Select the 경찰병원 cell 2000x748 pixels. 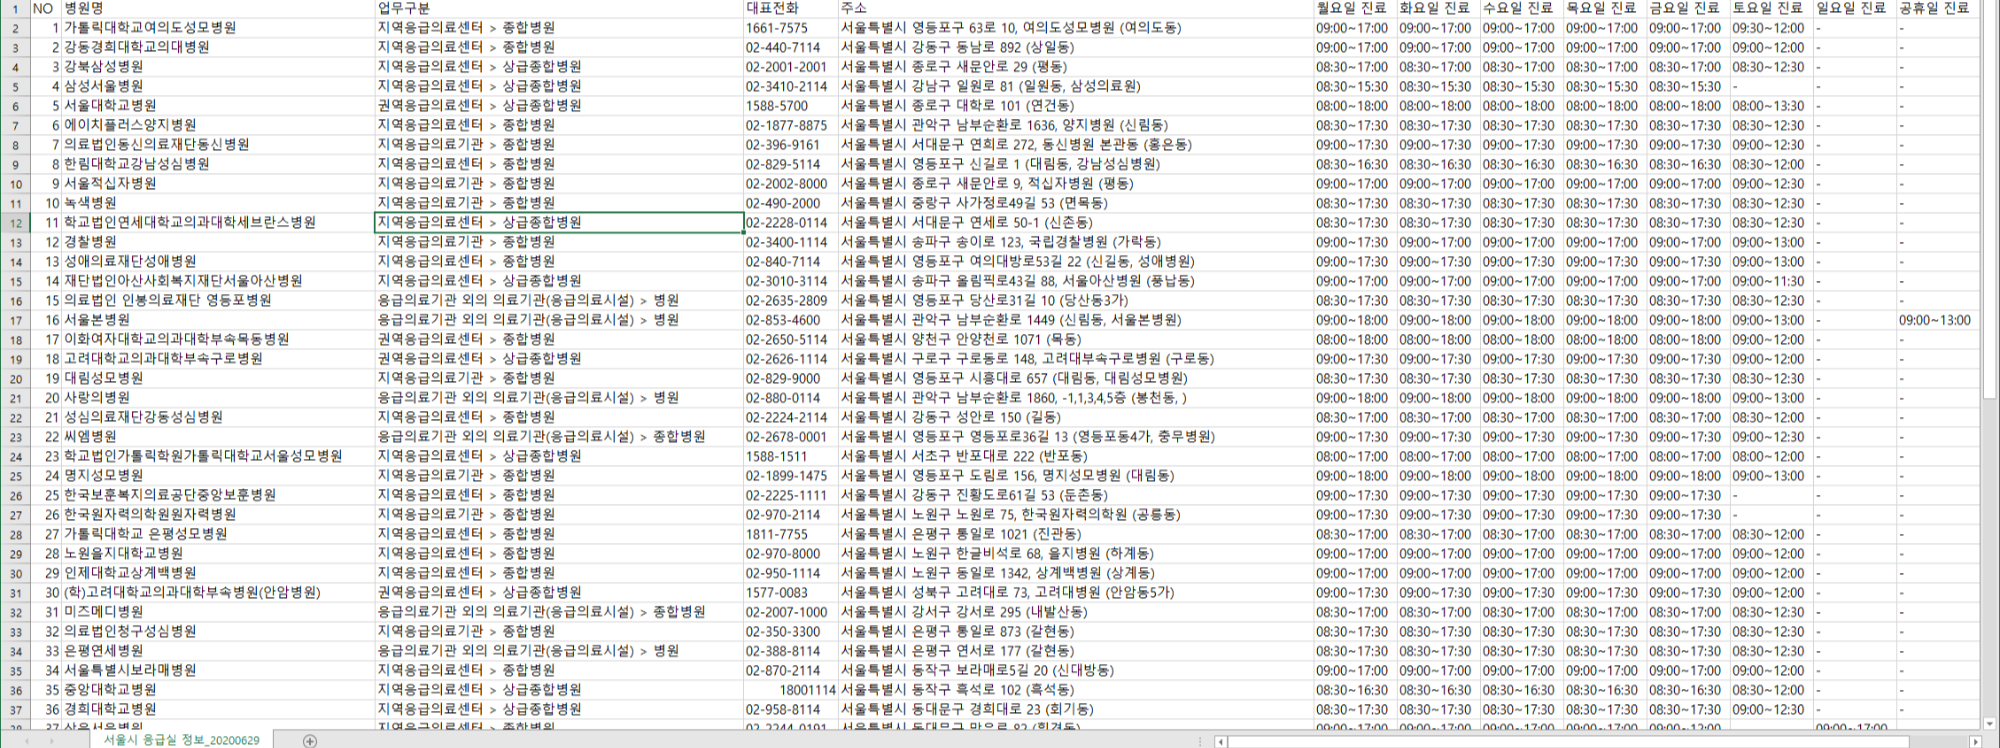point(218,242)
